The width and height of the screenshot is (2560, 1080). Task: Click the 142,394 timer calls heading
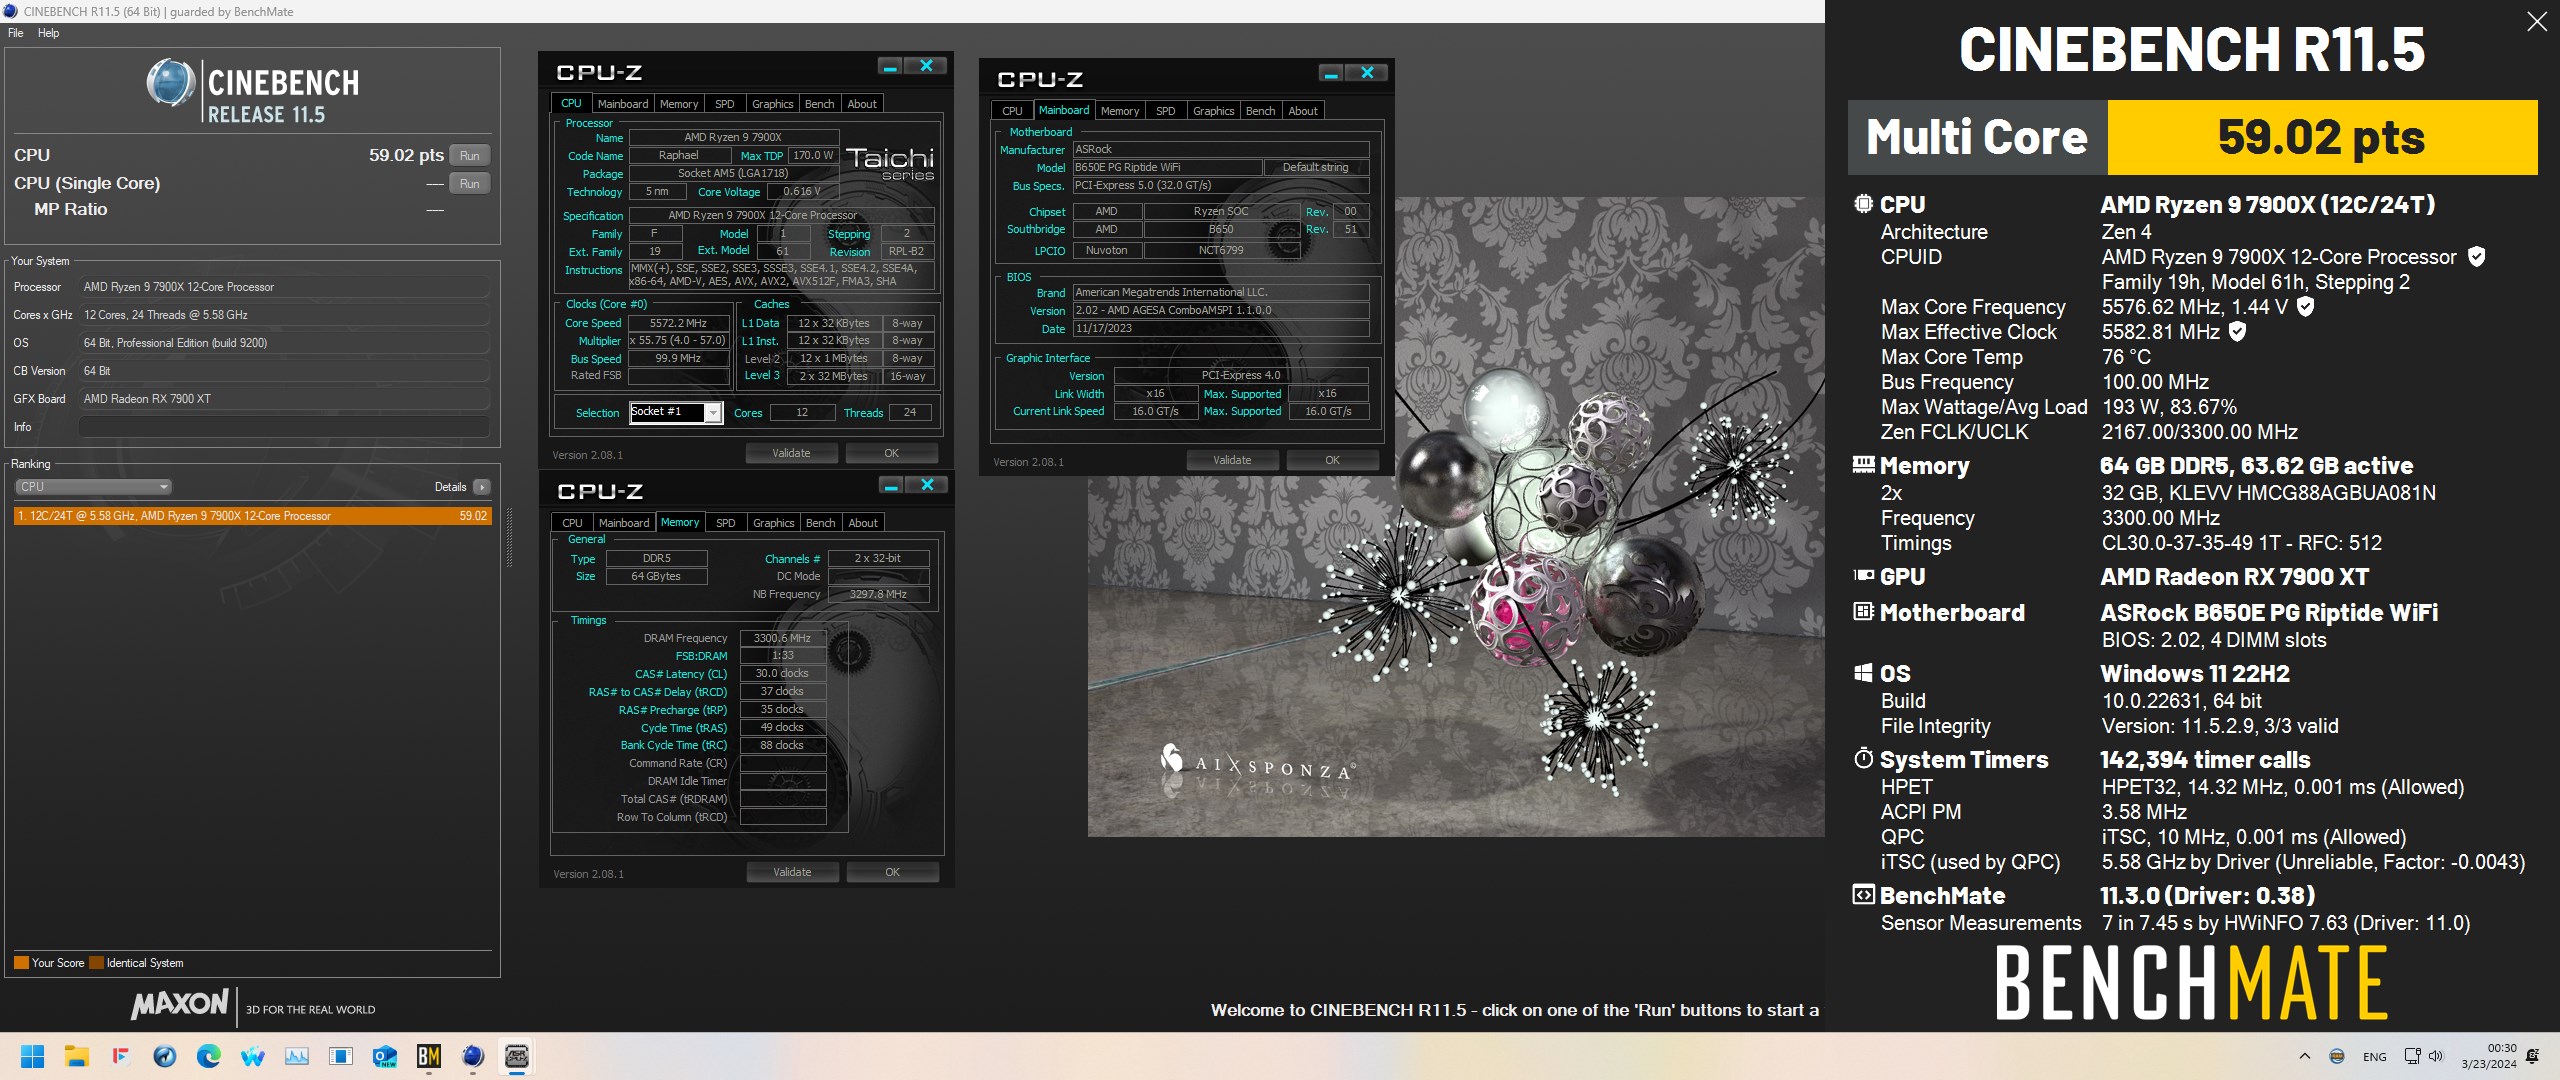tap(2205, 760)
